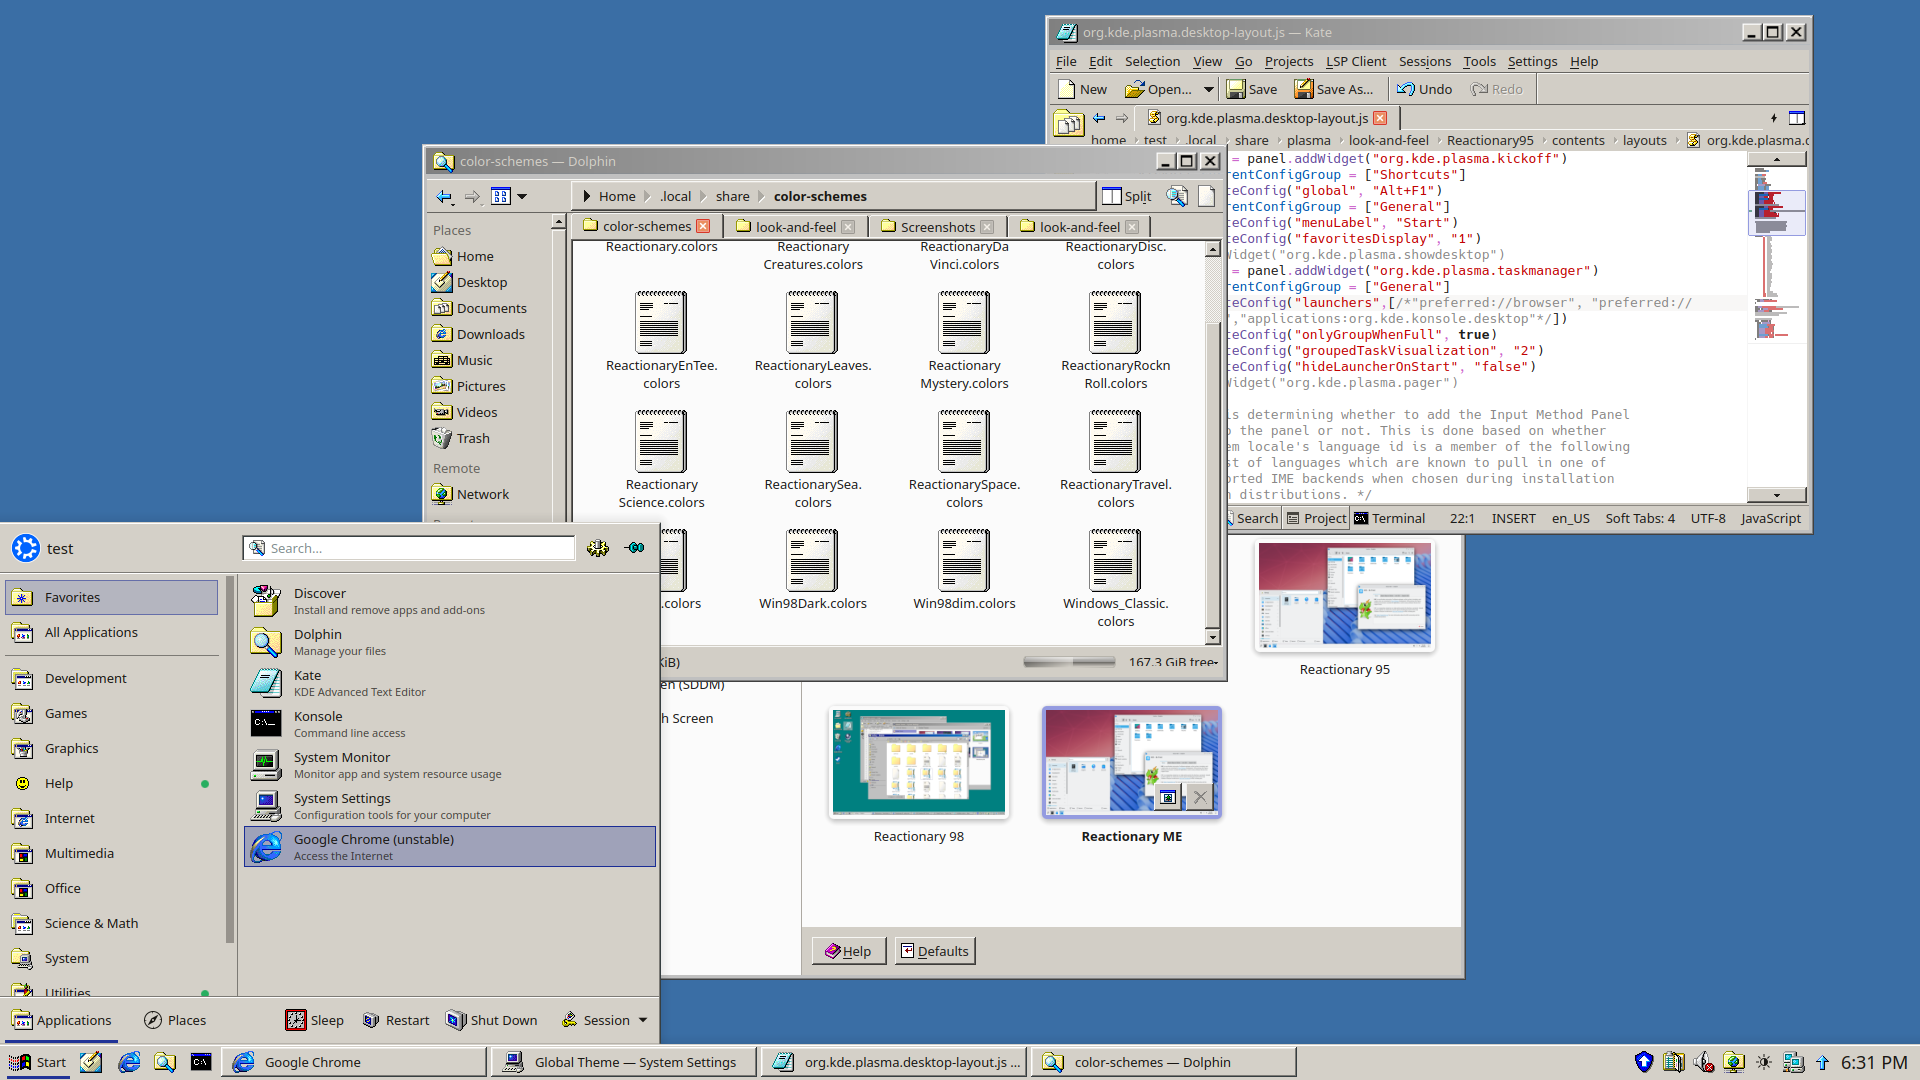Launch Konsole from the Favorites list
This screenshot has height=1080, width=1920.
[450, 724]
